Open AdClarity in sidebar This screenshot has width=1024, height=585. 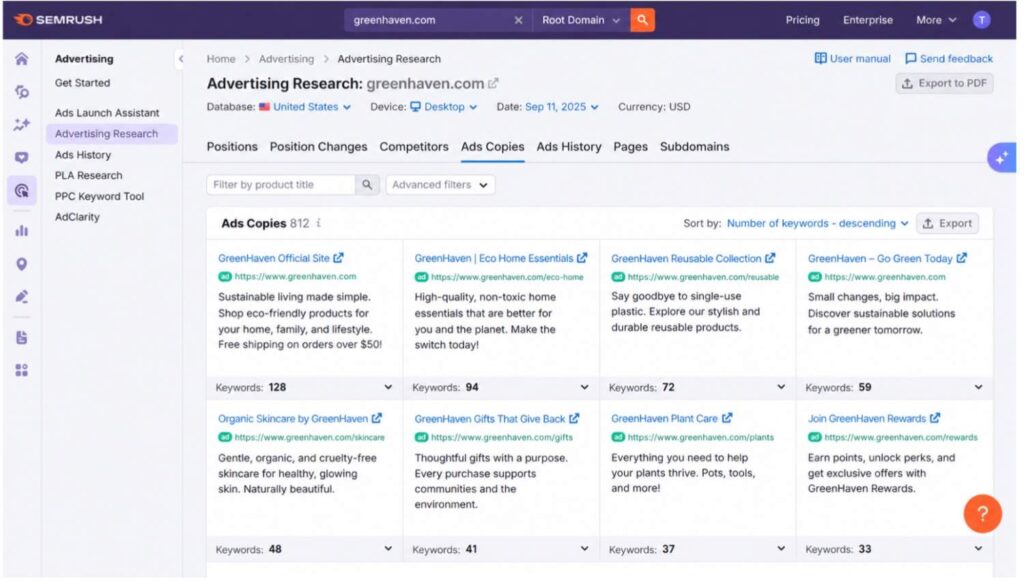pos(77,217)
